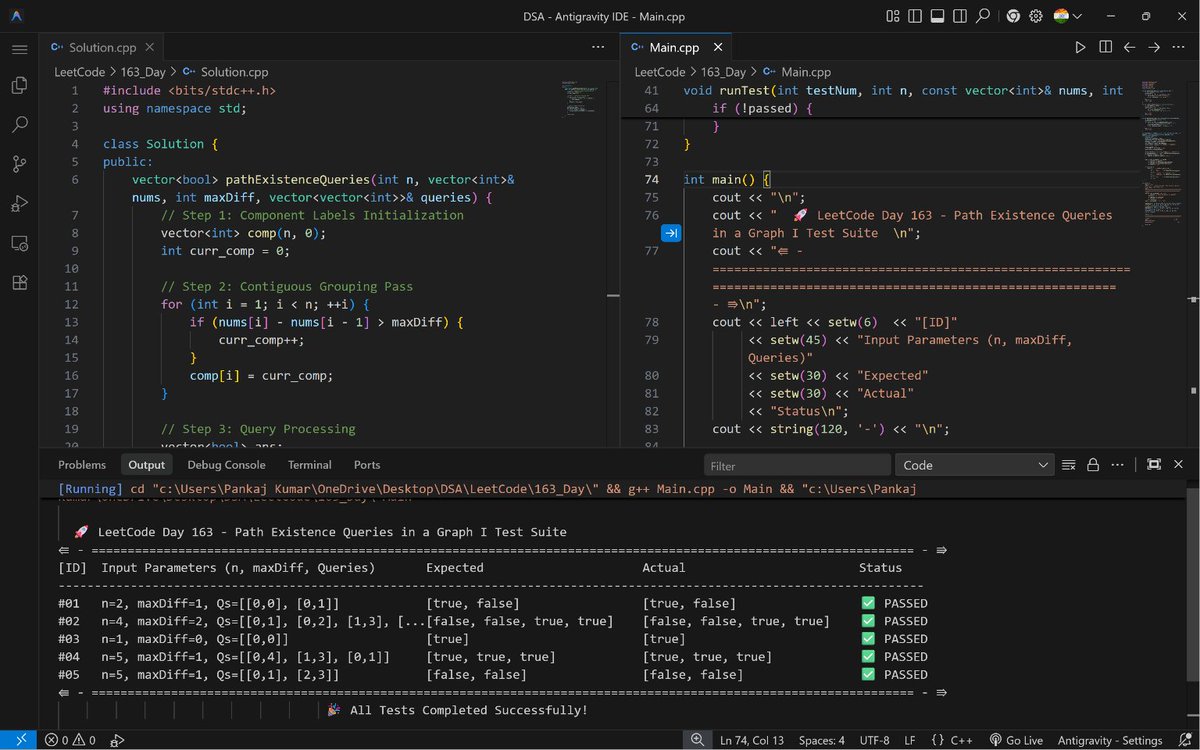Open more actions for the Main.cpp editor group
The width and height of the screenshot is (1200, 750).
click(x=1179, y=47)
